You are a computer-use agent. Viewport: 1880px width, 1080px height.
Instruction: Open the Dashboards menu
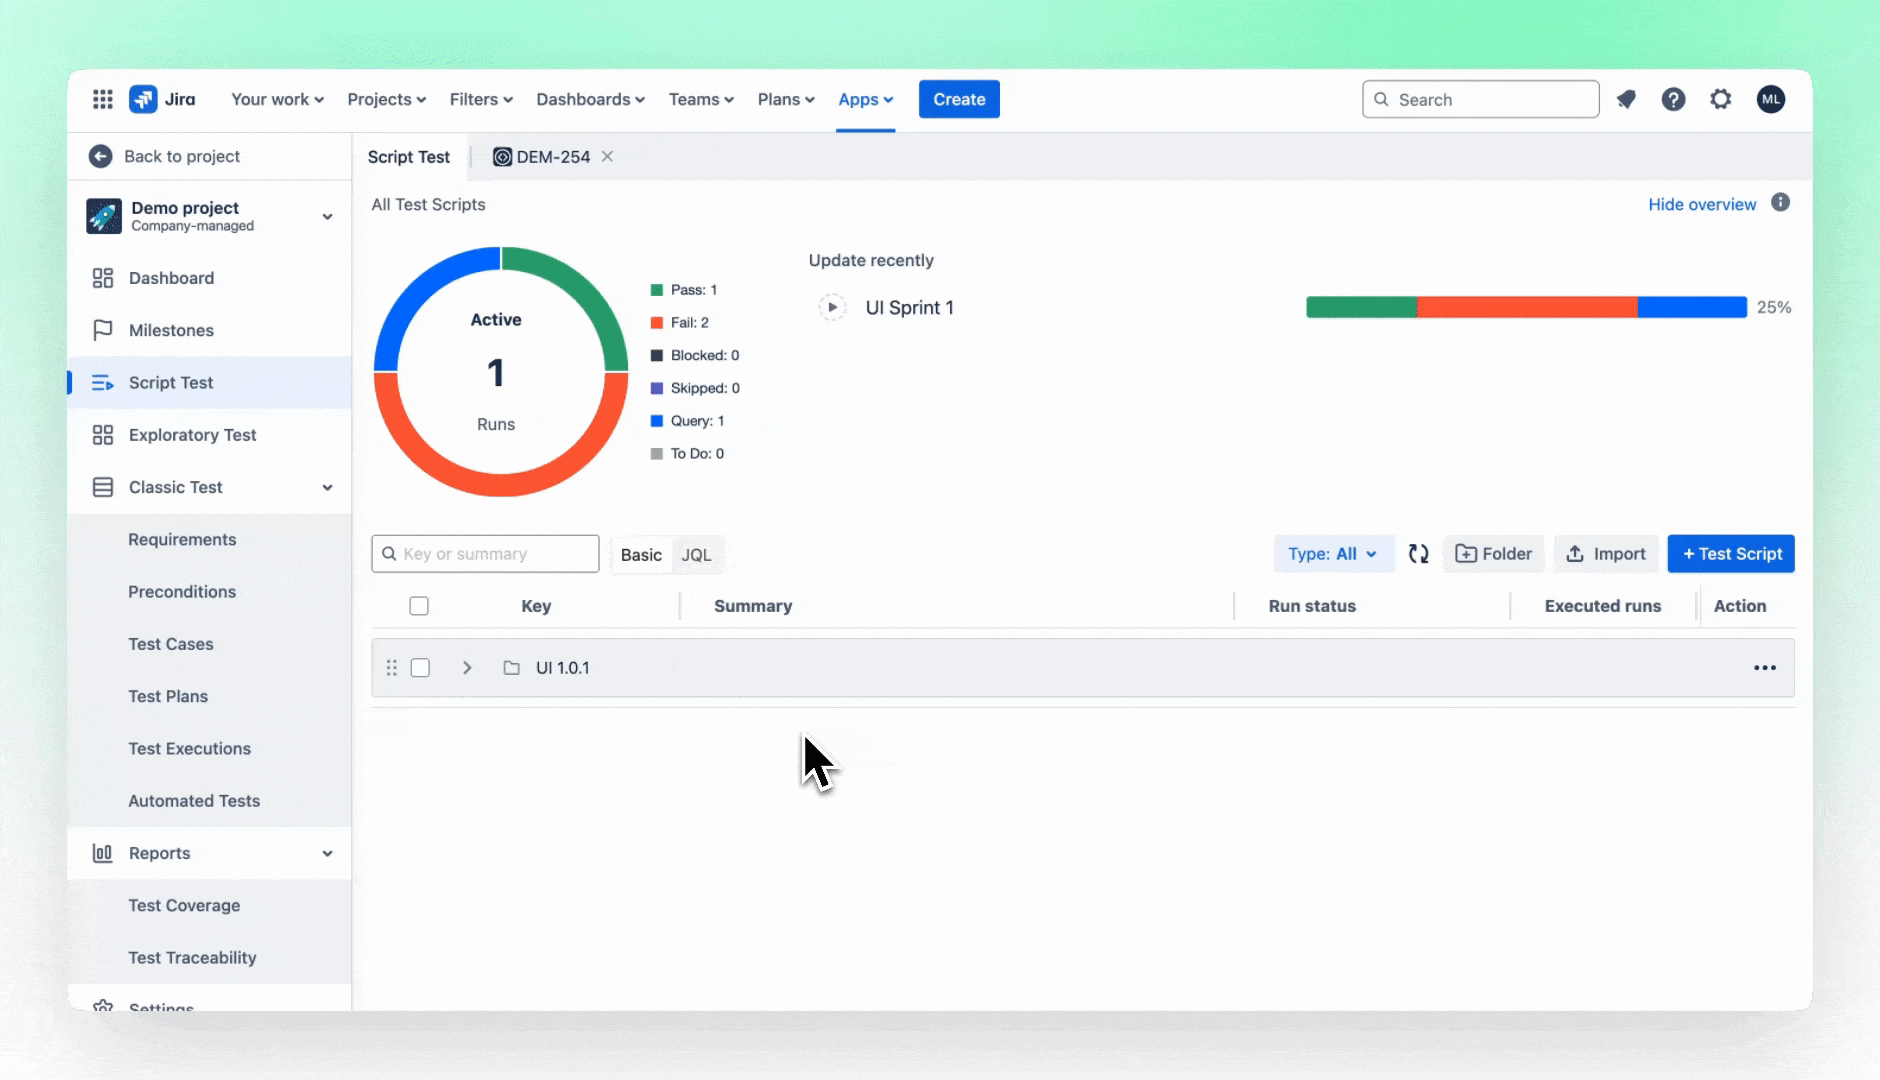click(x=589, y=99)
